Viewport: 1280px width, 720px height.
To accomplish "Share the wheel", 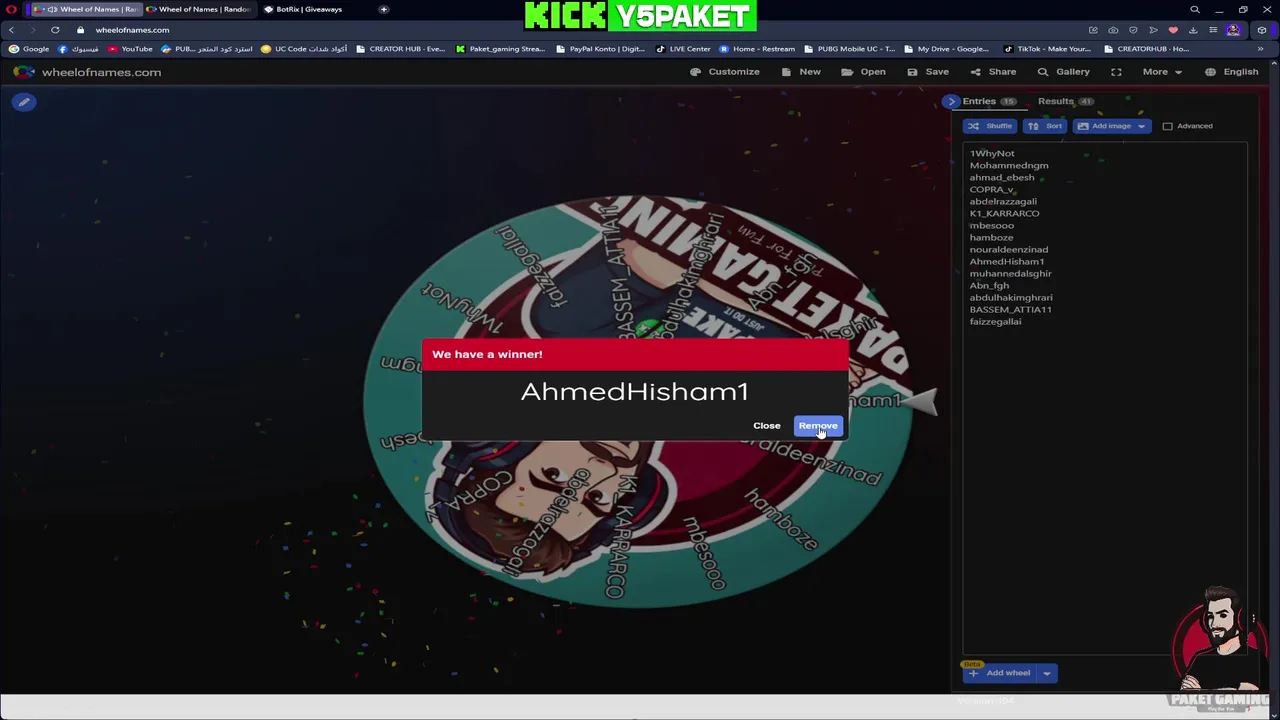I will click(993, 72).
